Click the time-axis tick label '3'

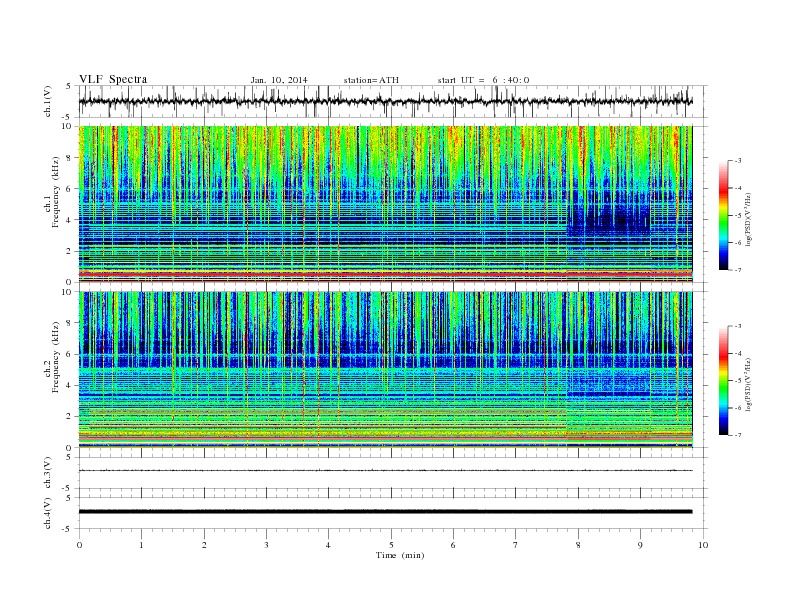point(266,545)
